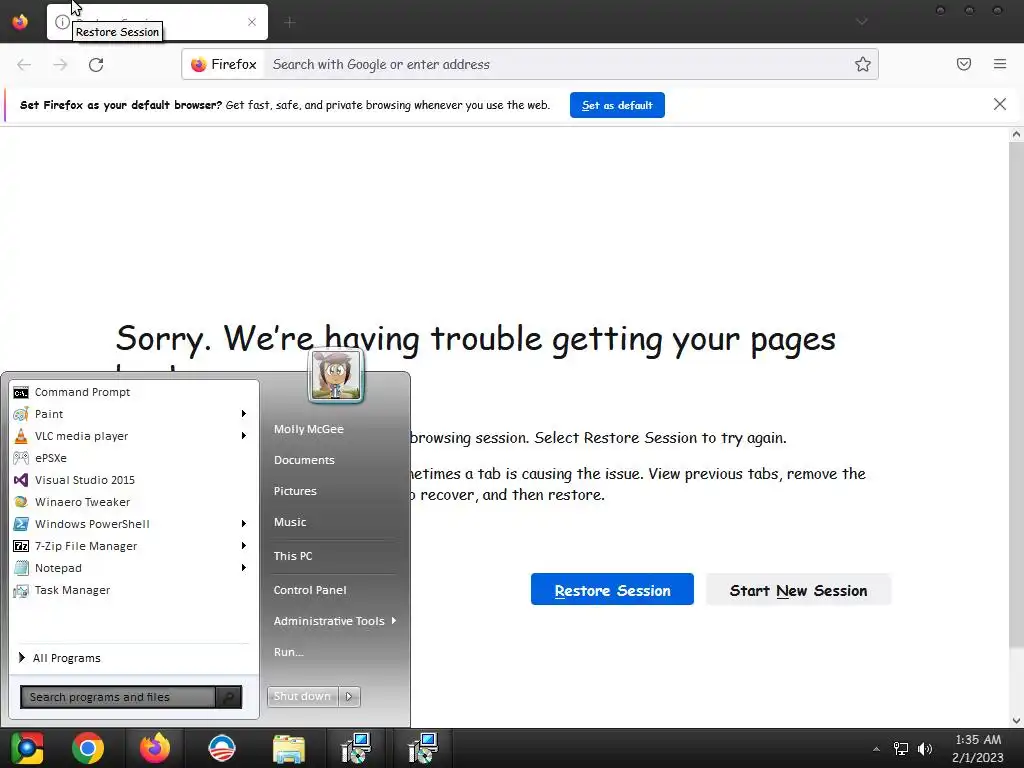Viewport: 1024px width, 768px height.
Task: Click the Firefox identity label in address bar
Action: [223, 64]
